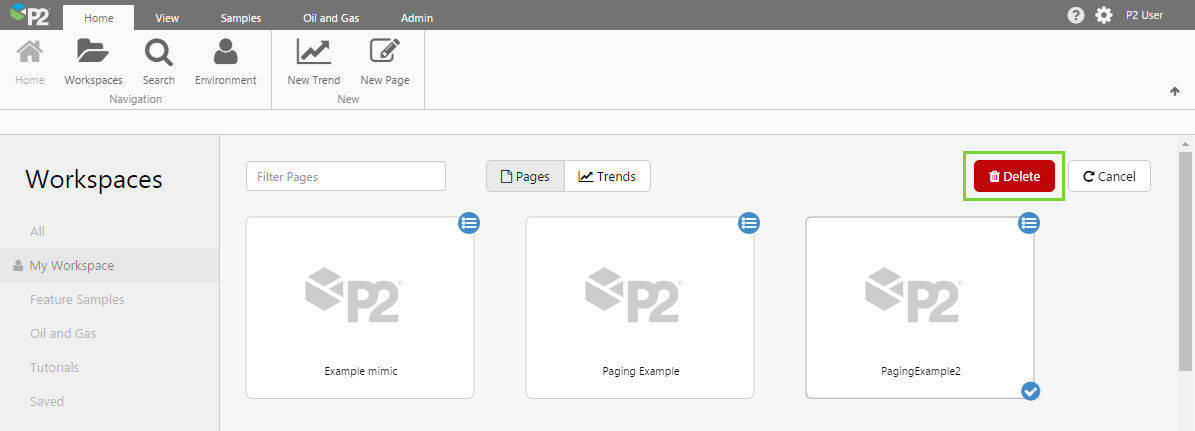The width and height of the screenshot is (1195, 431).
Task: Click the Filter Pages input field
Action: pos(345,176)
